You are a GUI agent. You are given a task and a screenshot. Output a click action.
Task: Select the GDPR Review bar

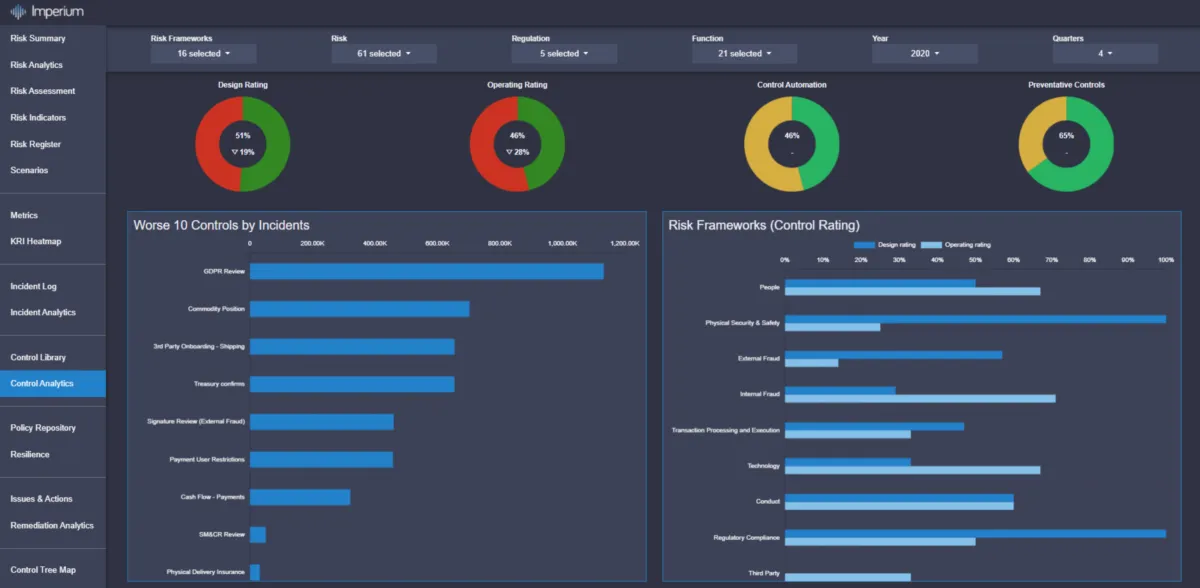pyautogui.click(x=427, y=271)
